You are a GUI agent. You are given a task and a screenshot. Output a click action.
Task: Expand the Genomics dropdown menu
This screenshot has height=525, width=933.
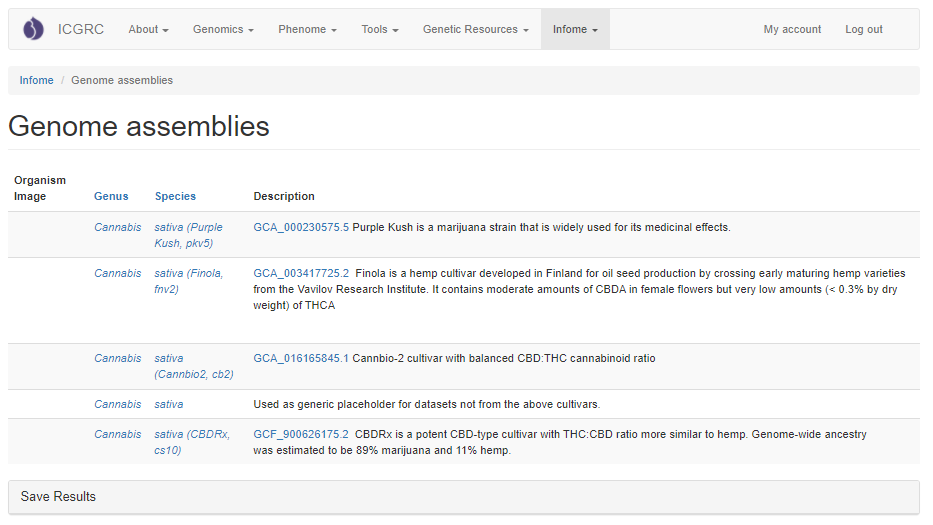pyautogui.click(x=223, y=30)
